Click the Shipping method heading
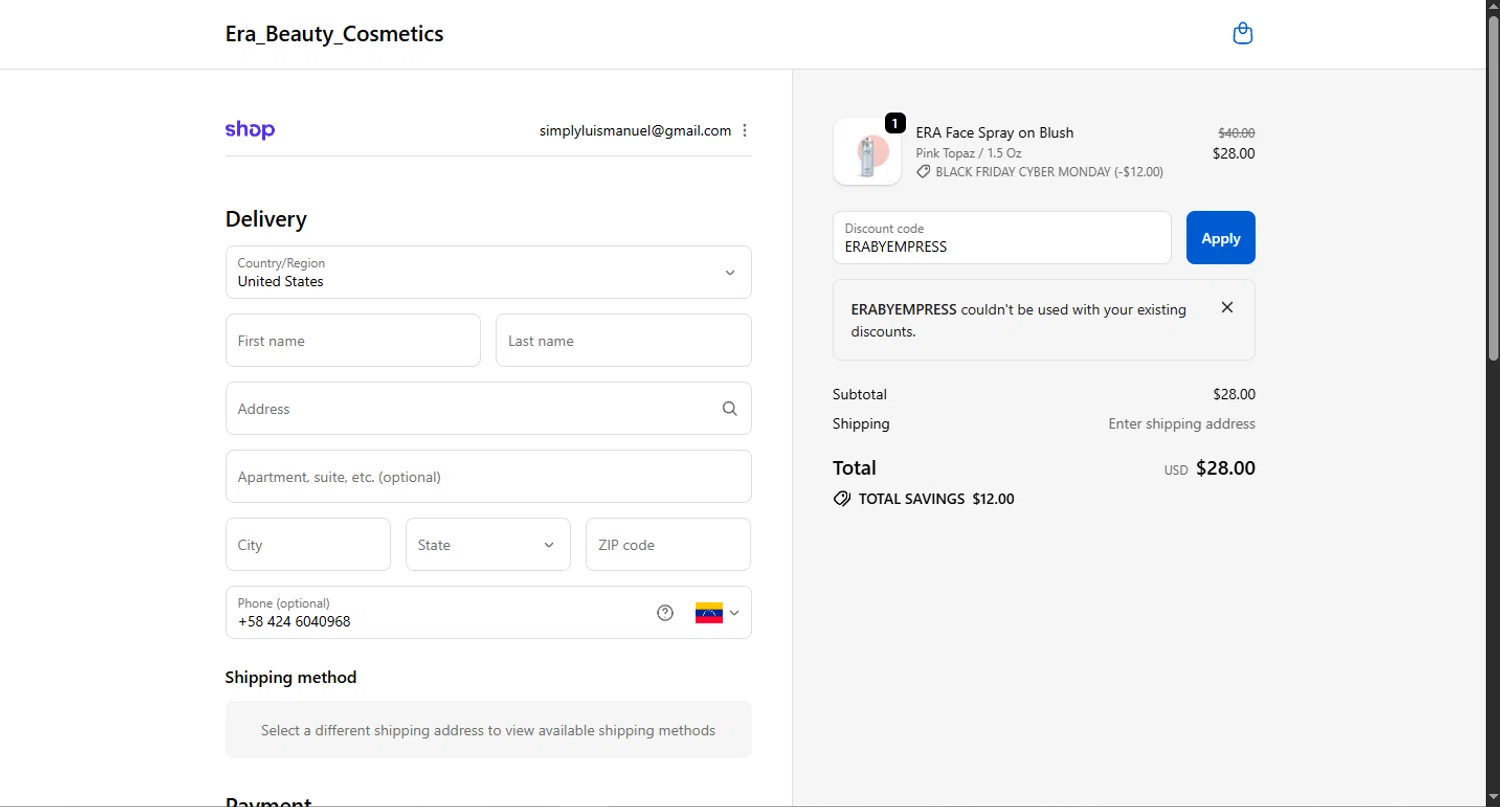 pyautogui.click(x=290, y=677)
